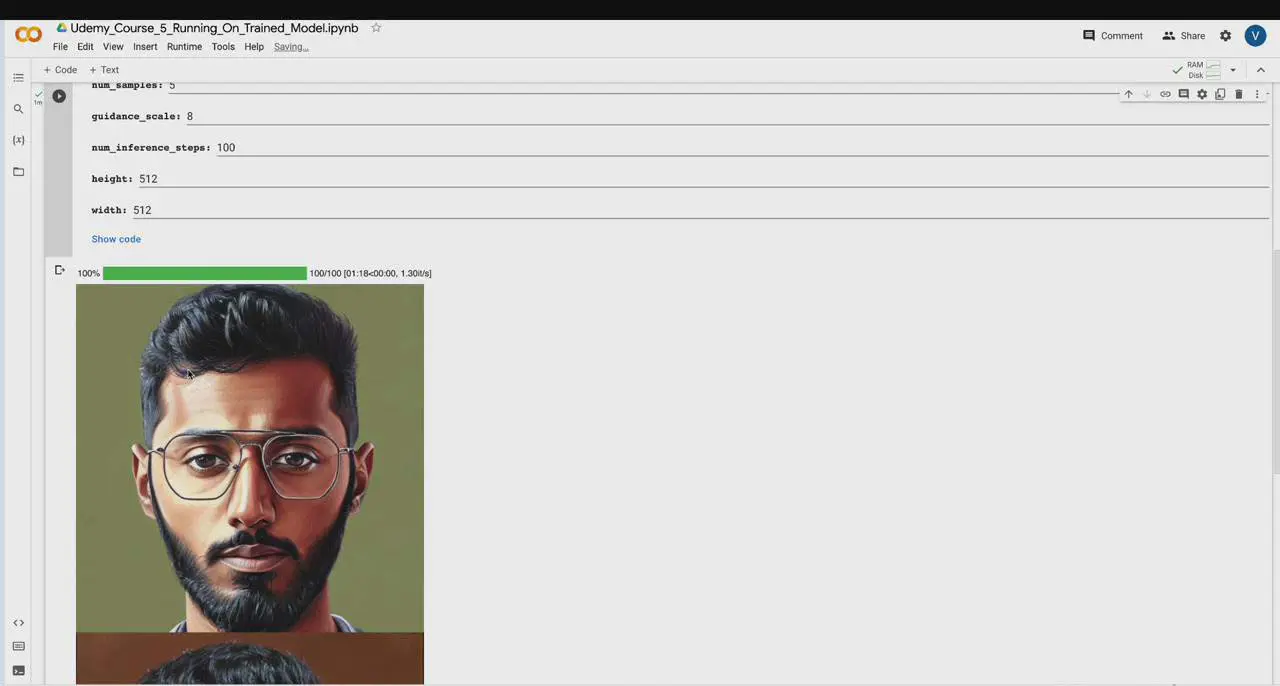1280x686 pixels.
Task: Move cell up with arrow icon
Action: pyautogui.click(x=1128, y=94)
